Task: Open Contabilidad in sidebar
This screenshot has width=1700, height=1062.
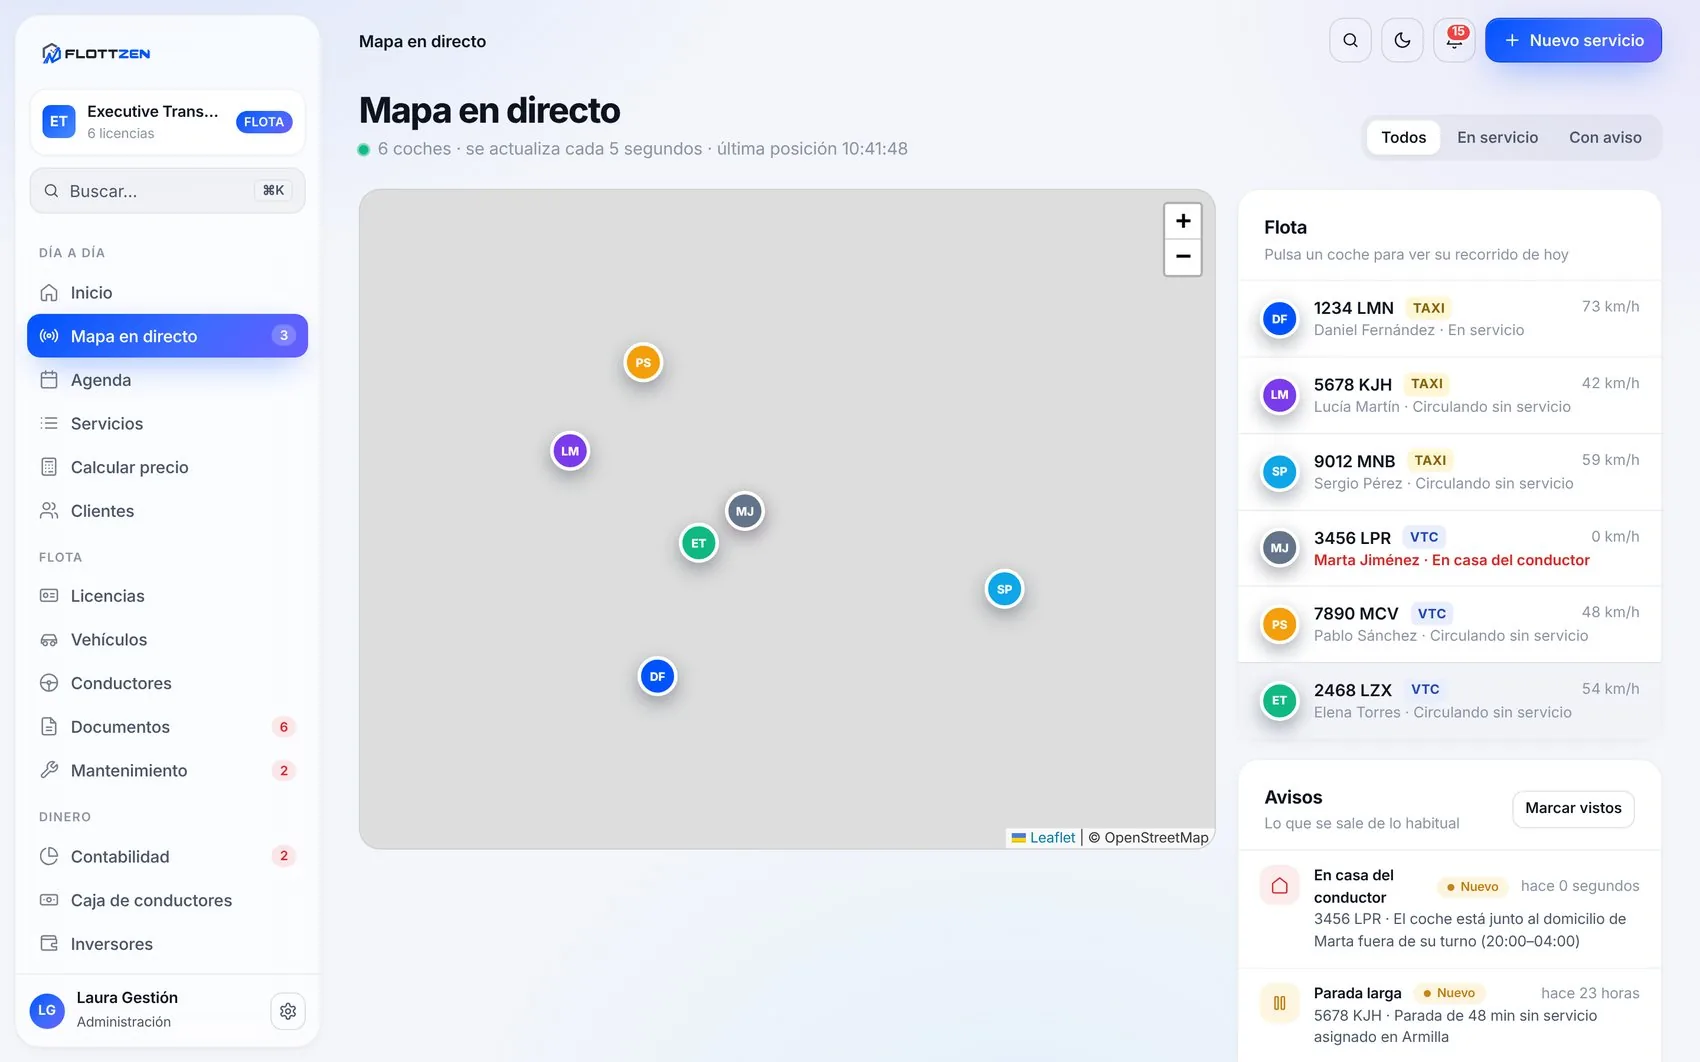Action: (x=167, y=857)
